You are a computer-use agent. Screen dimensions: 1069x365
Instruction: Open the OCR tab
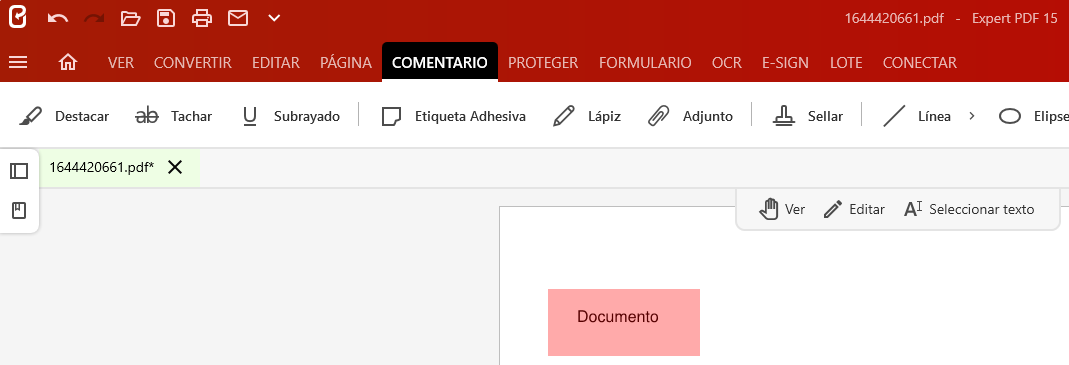727,63
